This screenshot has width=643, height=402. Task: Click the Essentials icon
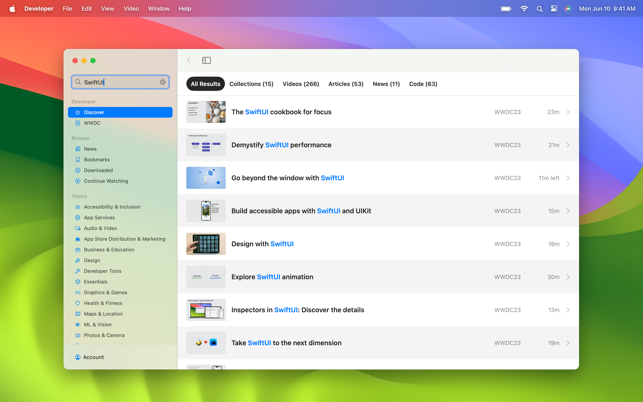coord(78,282)
